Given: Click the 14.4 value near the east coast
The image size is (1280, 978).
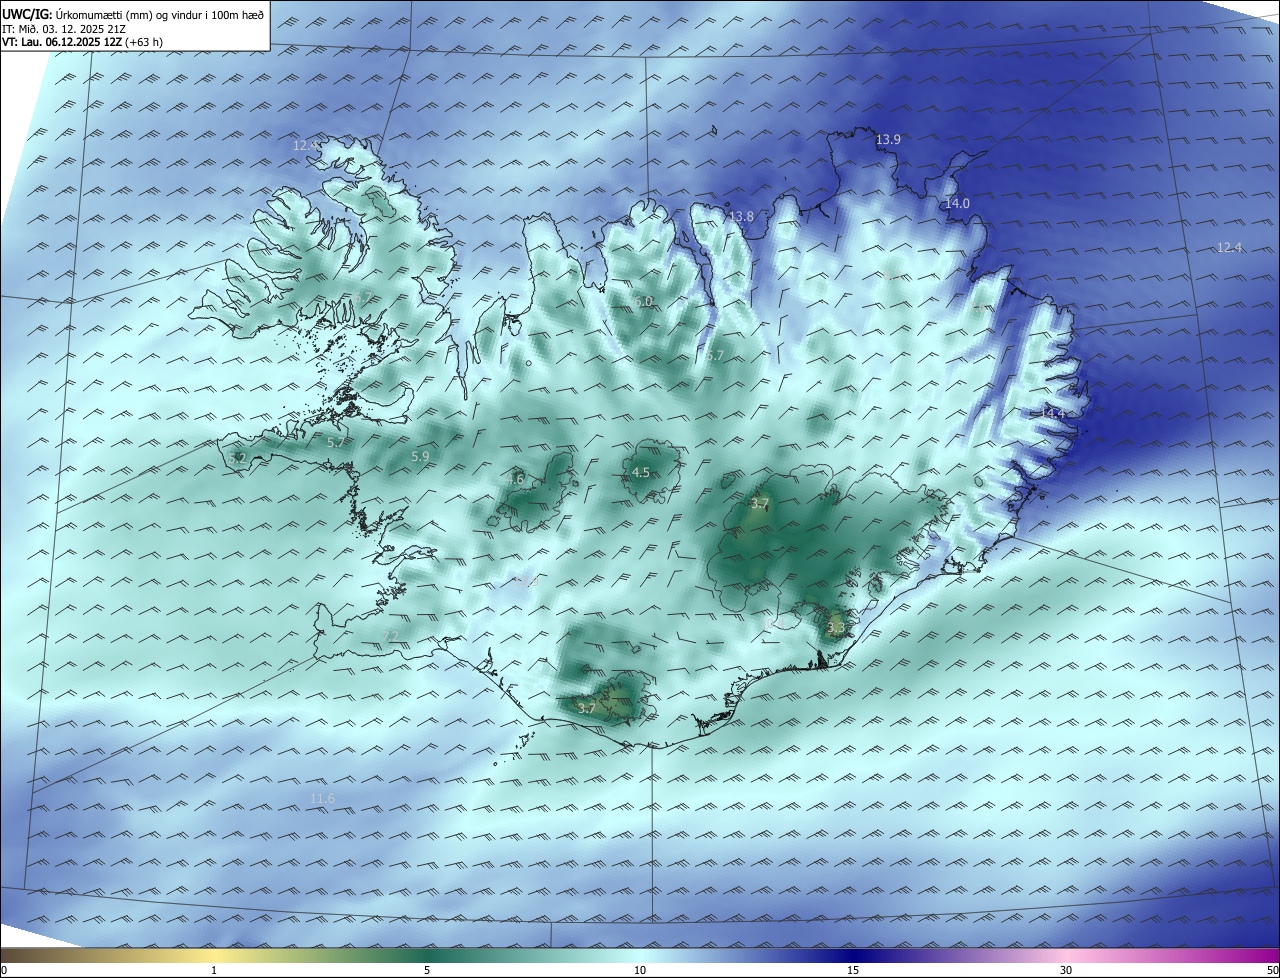Looking at the screenshot, I should click(1053, 413).
